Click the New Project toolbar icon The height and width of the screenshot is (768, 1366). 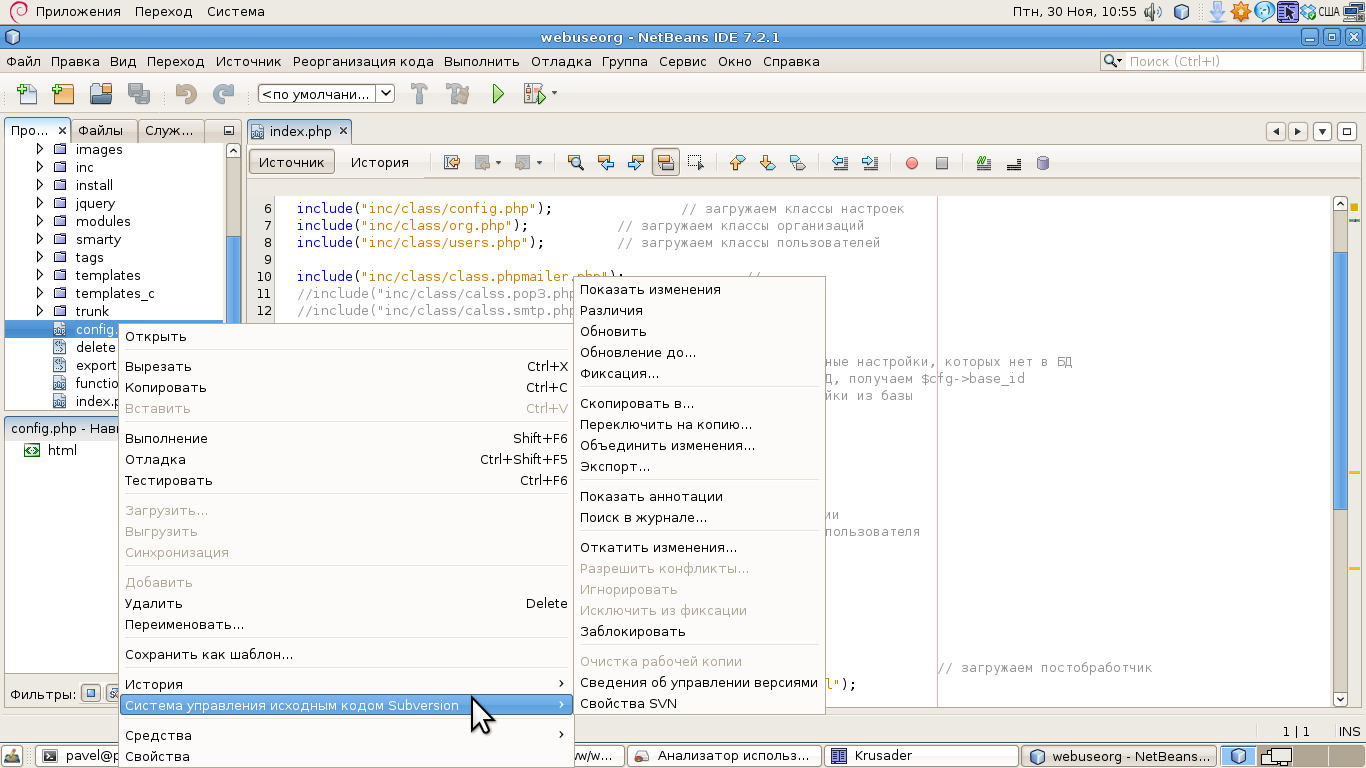[63, 94]
